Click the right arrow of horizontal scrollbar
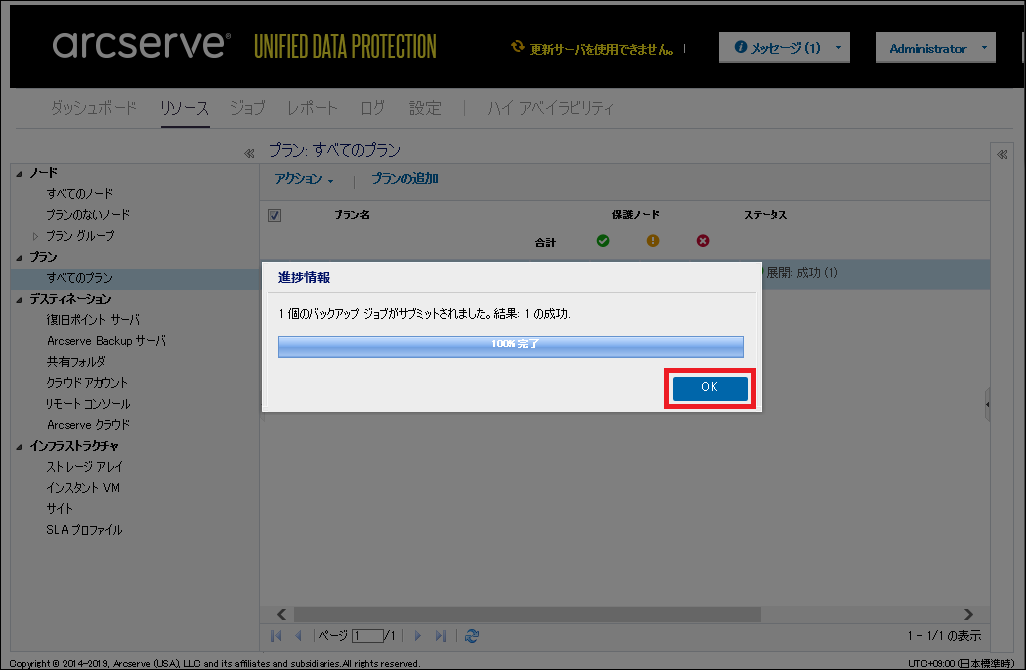 (968, 614)
